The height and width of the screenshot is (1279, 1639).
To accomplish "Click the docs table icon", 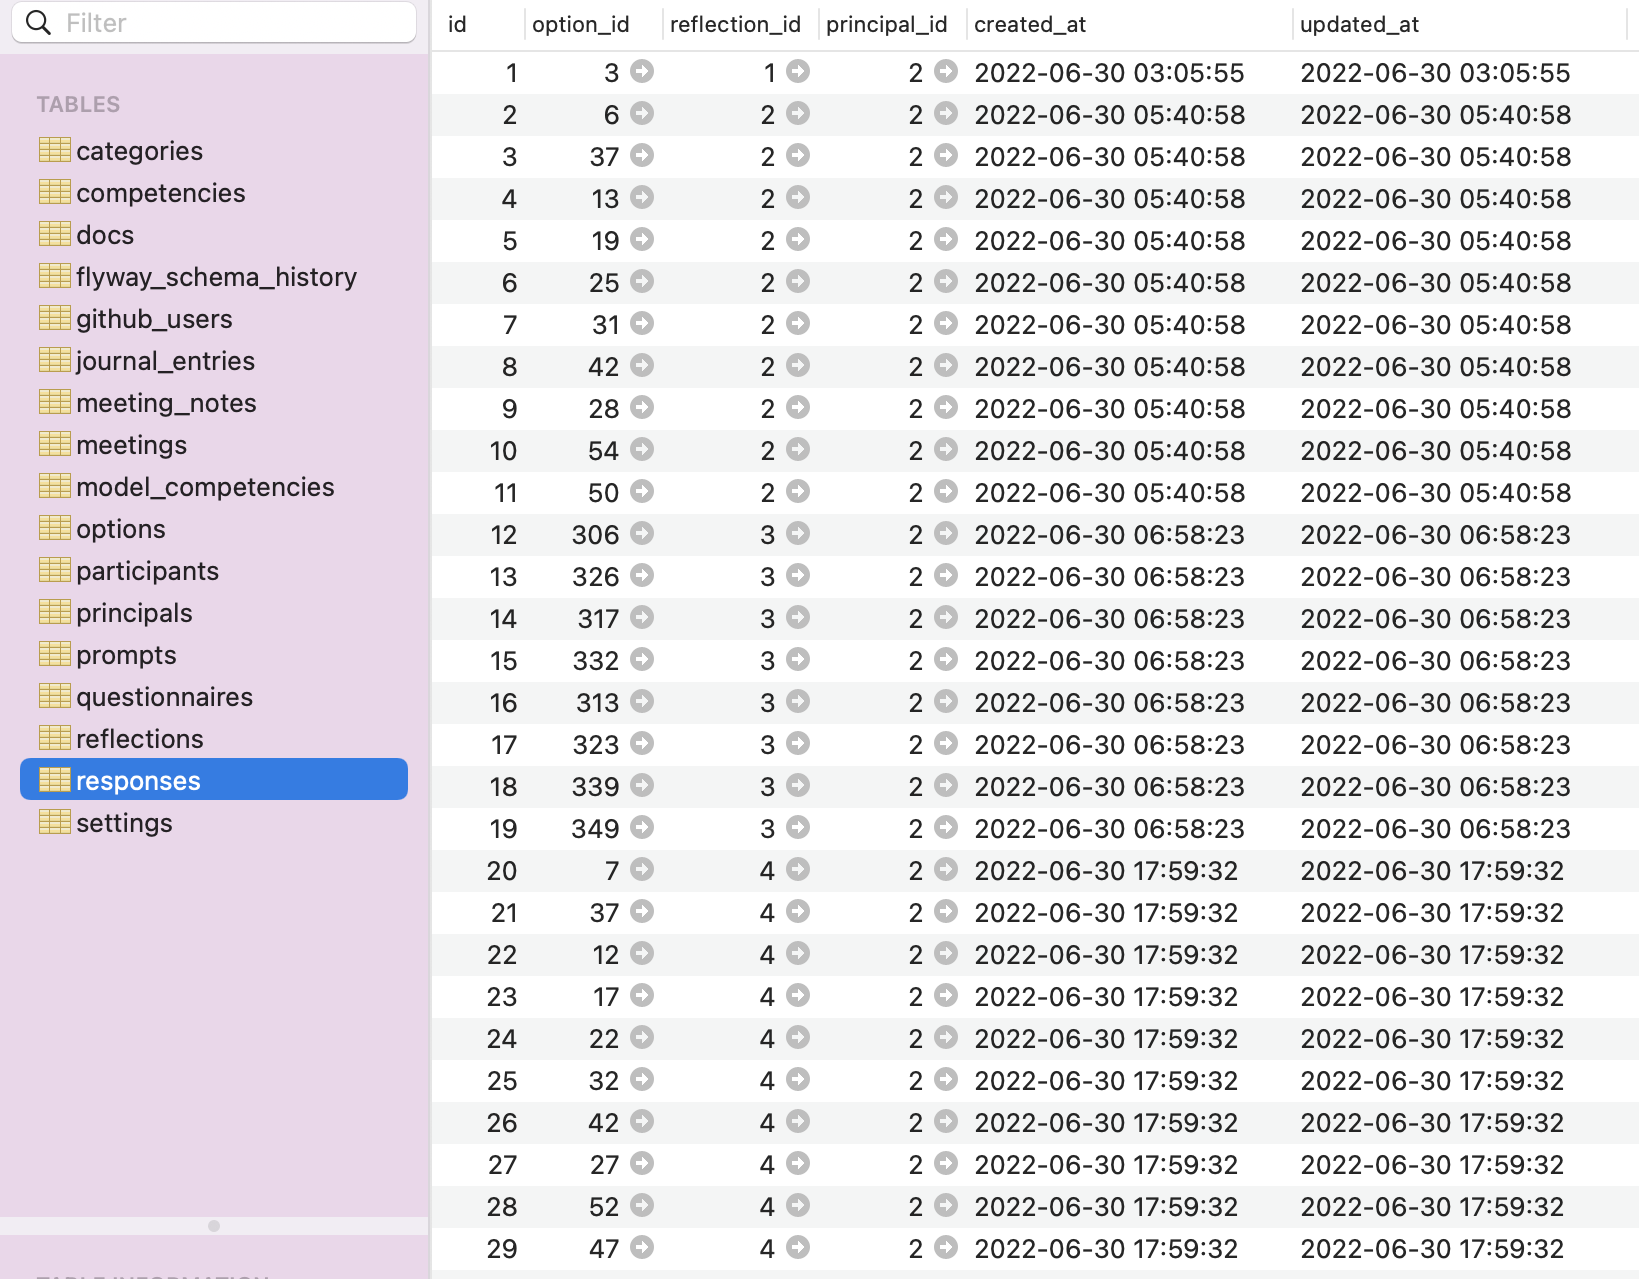I will pyautogui.click(x=54, y=233).
